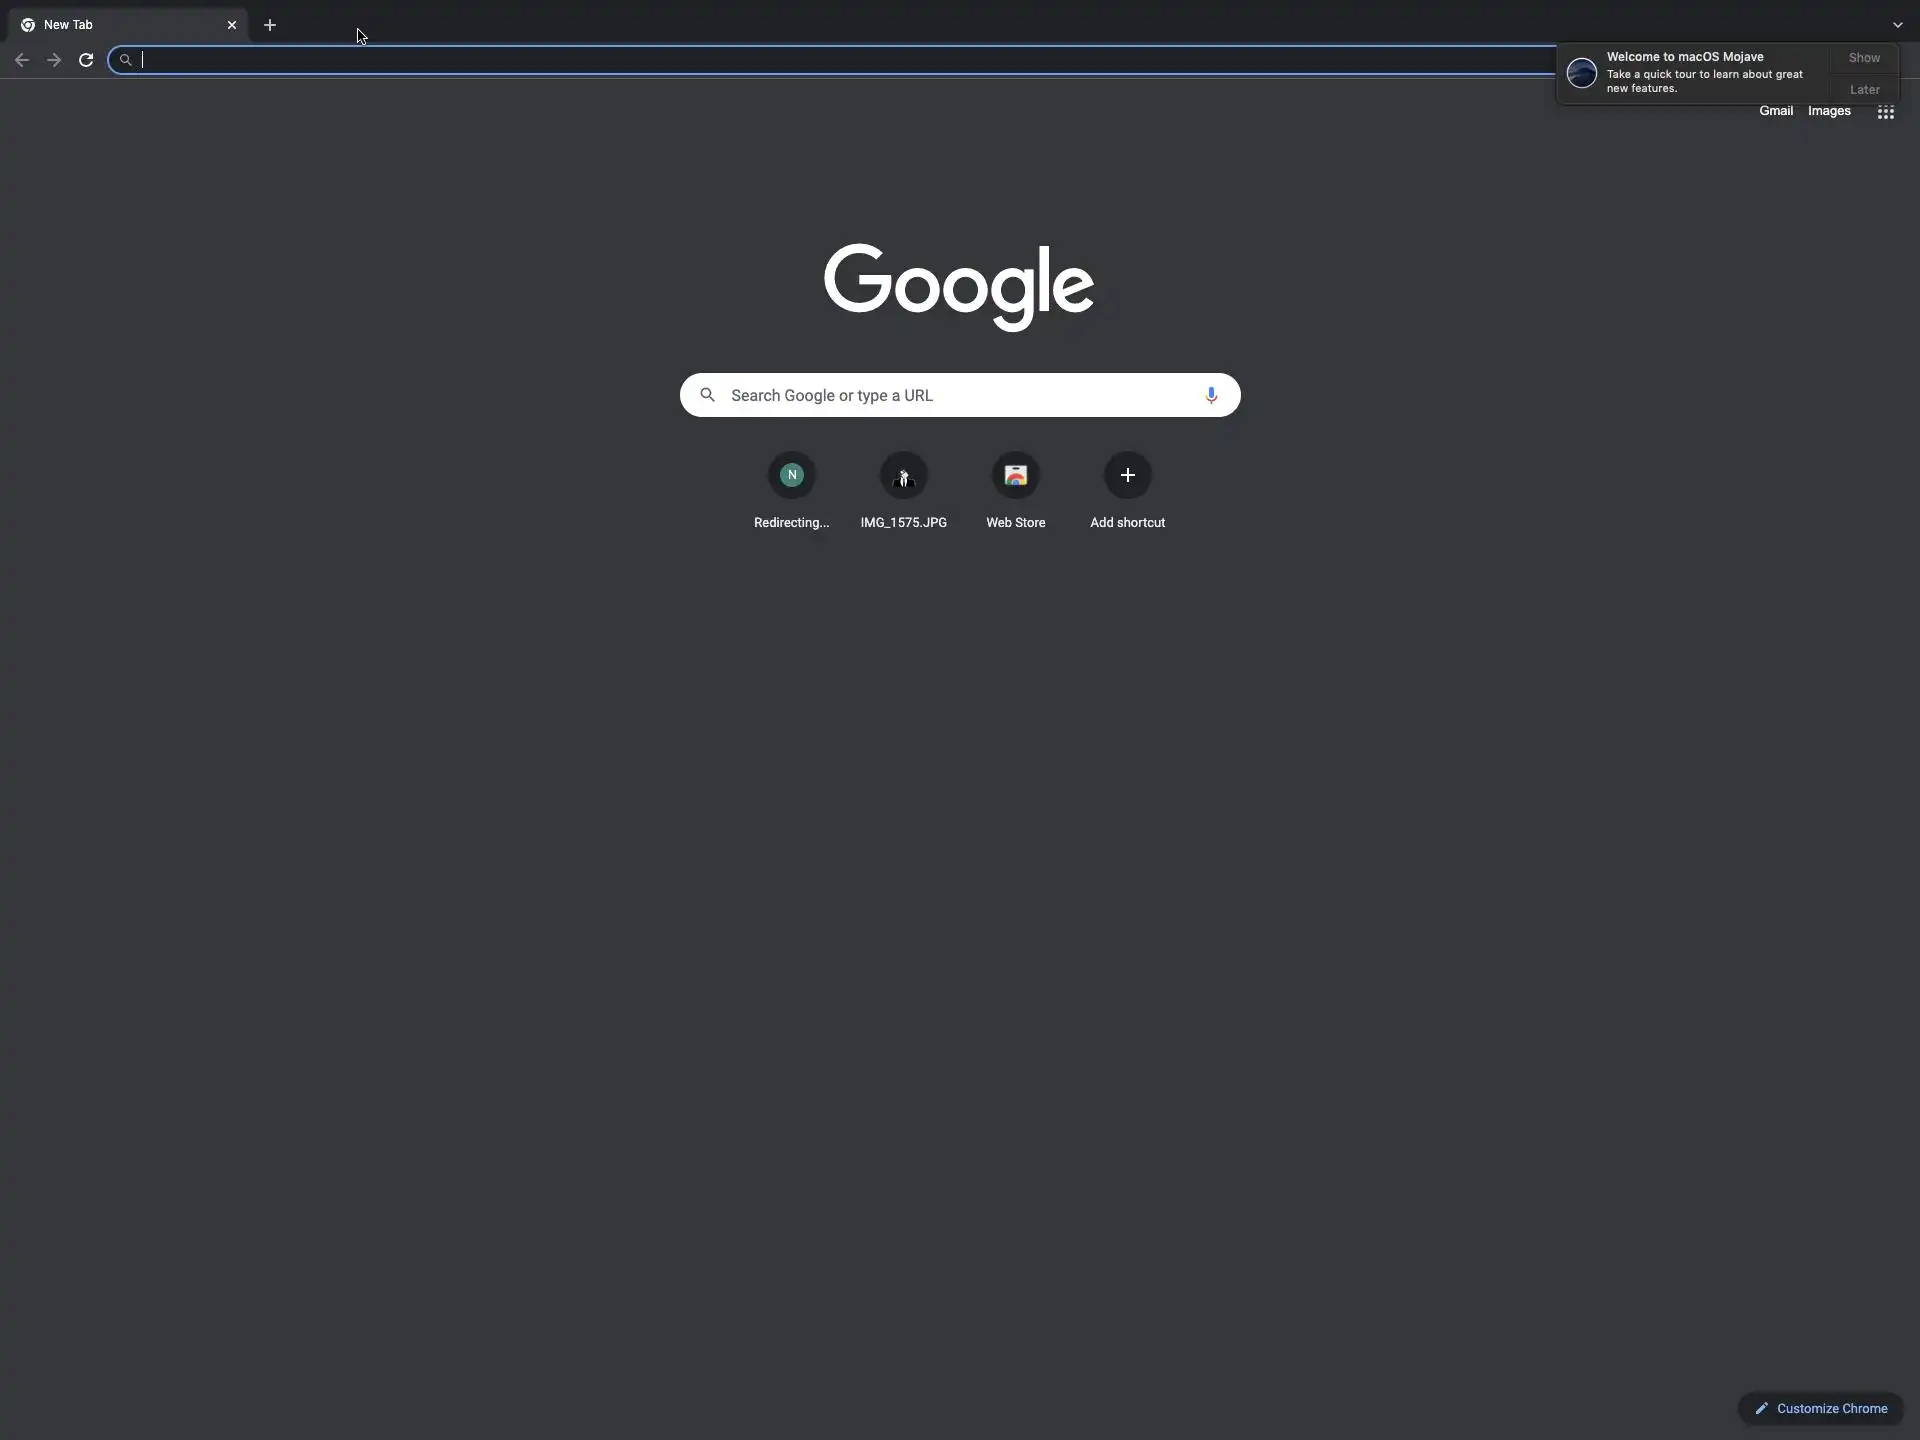Click the back navigation arrow

[x=22, y=60]
